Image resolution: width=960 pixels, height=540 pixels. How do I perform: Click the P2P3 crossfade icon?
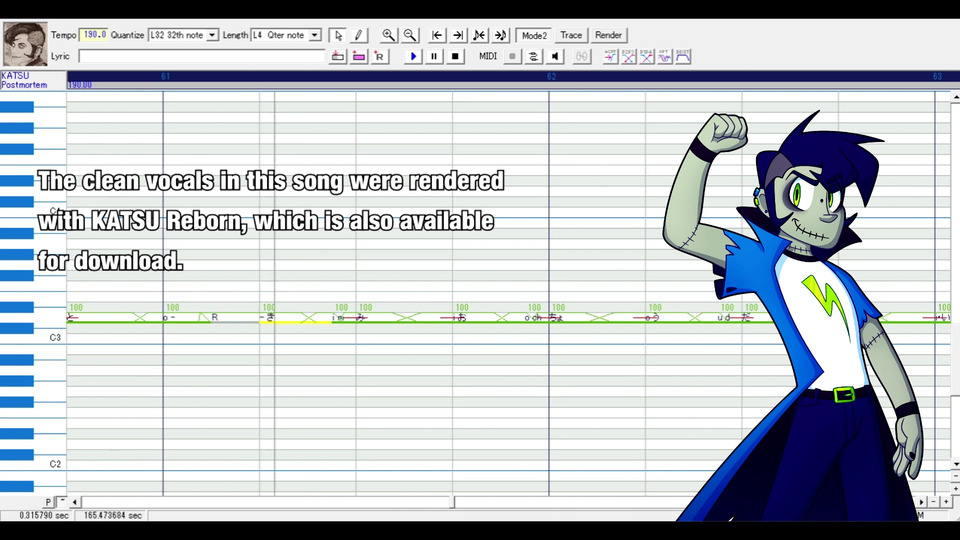[629, 56]
